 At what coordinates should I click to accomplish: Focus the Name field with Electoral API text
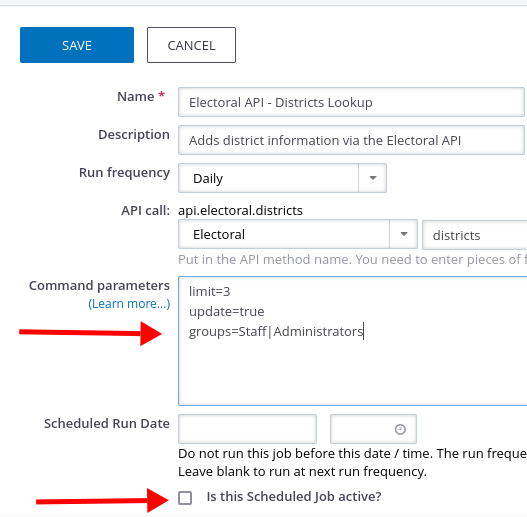(x=351, y=102)
